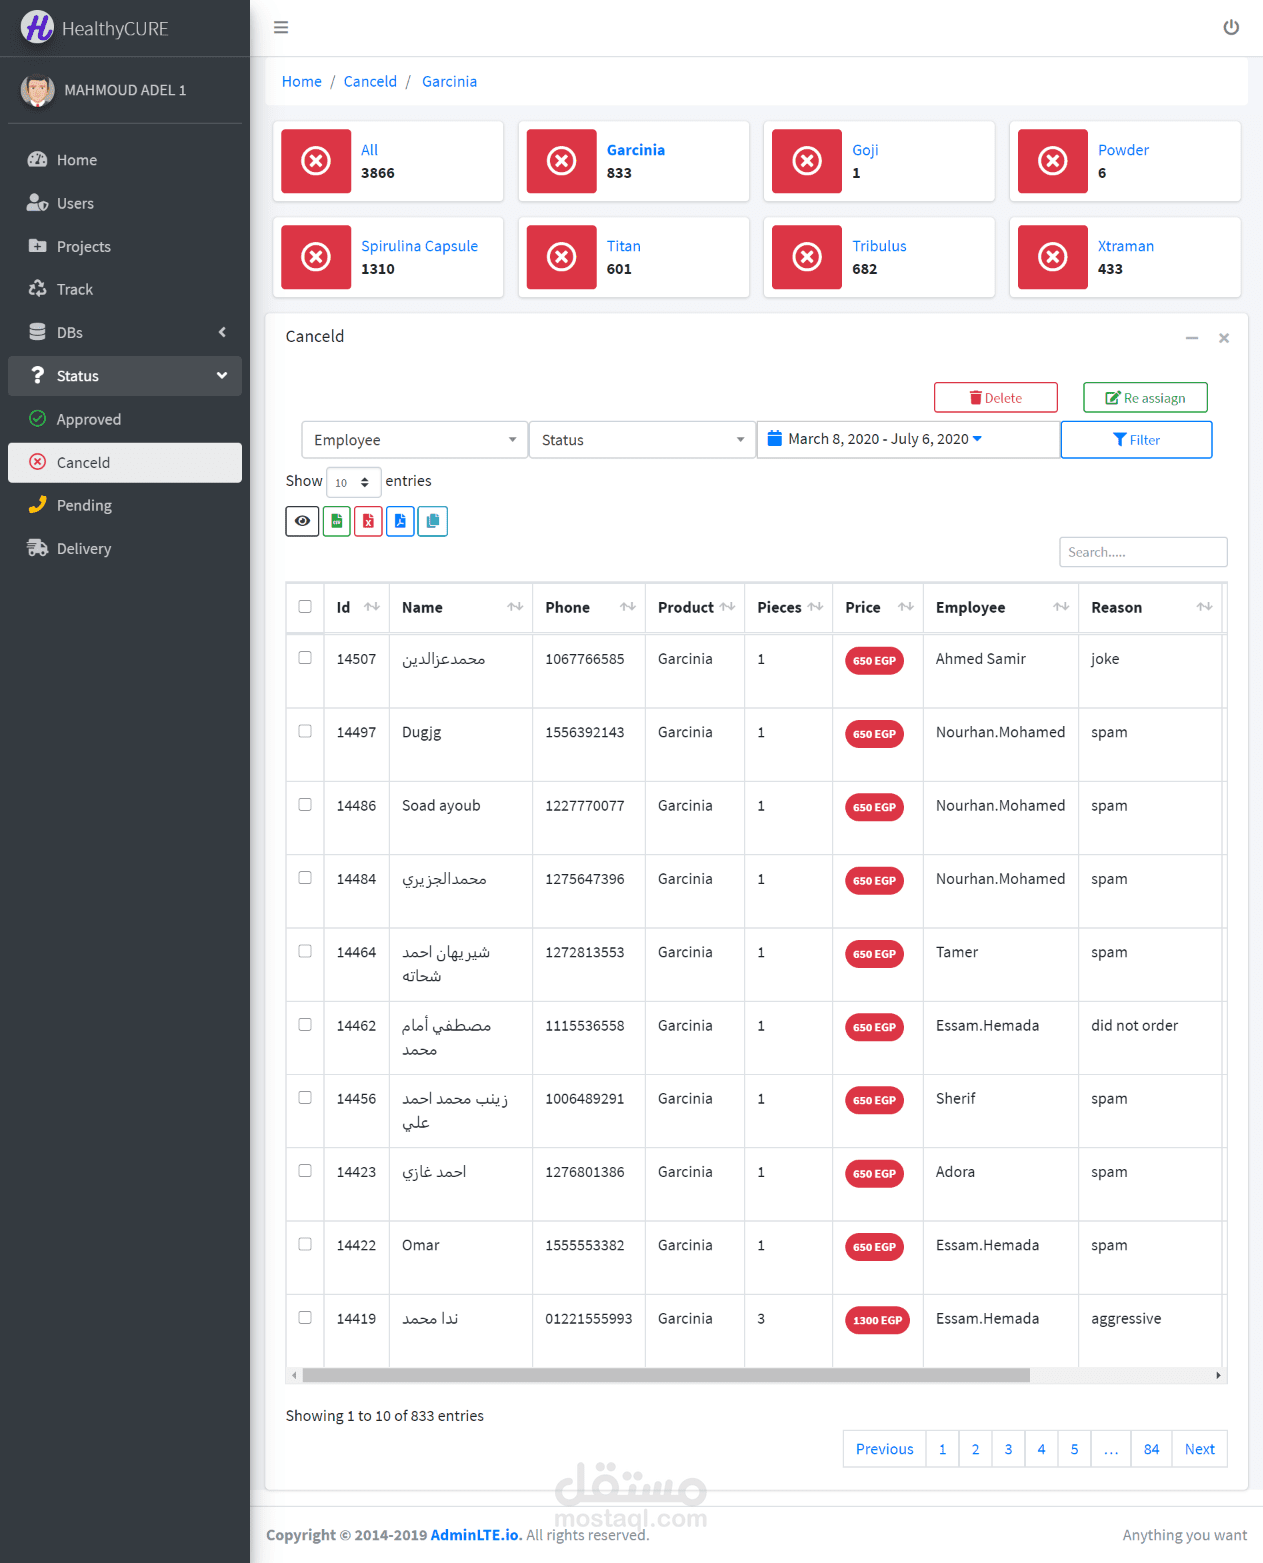Open the Employee filter dropdown
Viewport: 1263px width, 1563px height.
coord(414,440)
